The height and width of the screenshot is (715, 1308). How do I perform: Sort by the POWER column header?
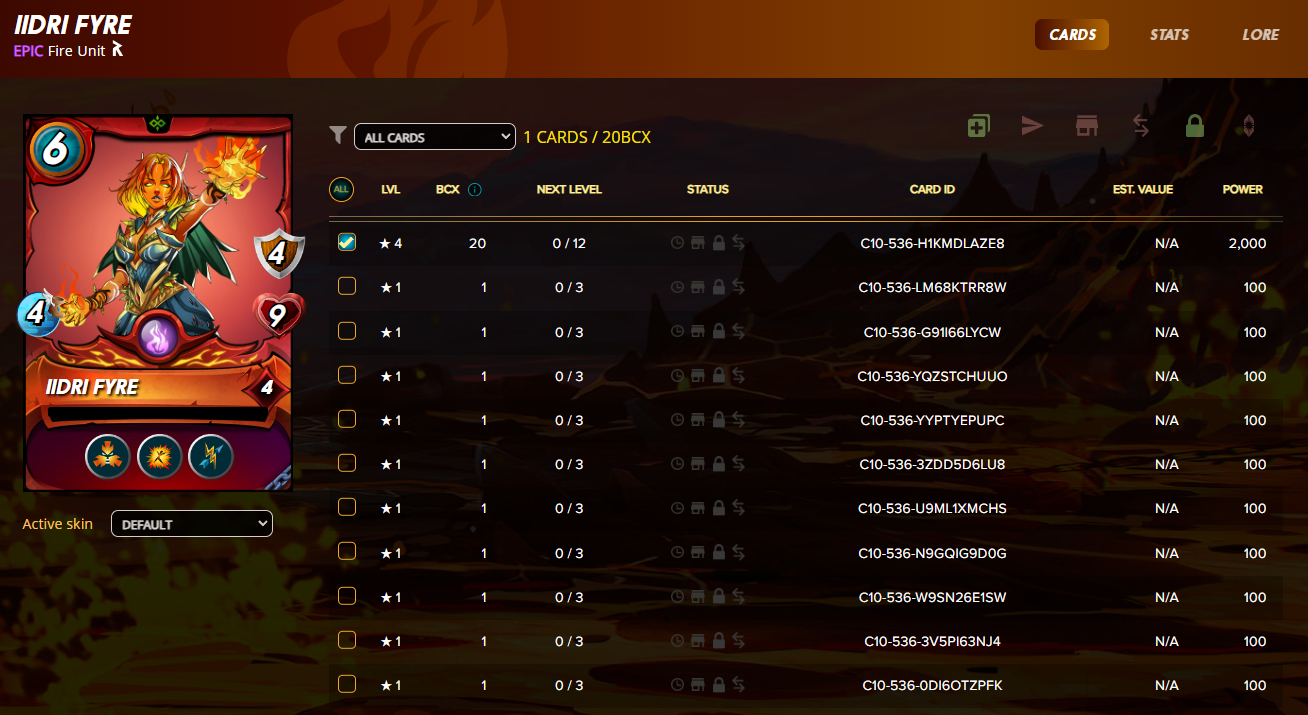coord(1243,189)
